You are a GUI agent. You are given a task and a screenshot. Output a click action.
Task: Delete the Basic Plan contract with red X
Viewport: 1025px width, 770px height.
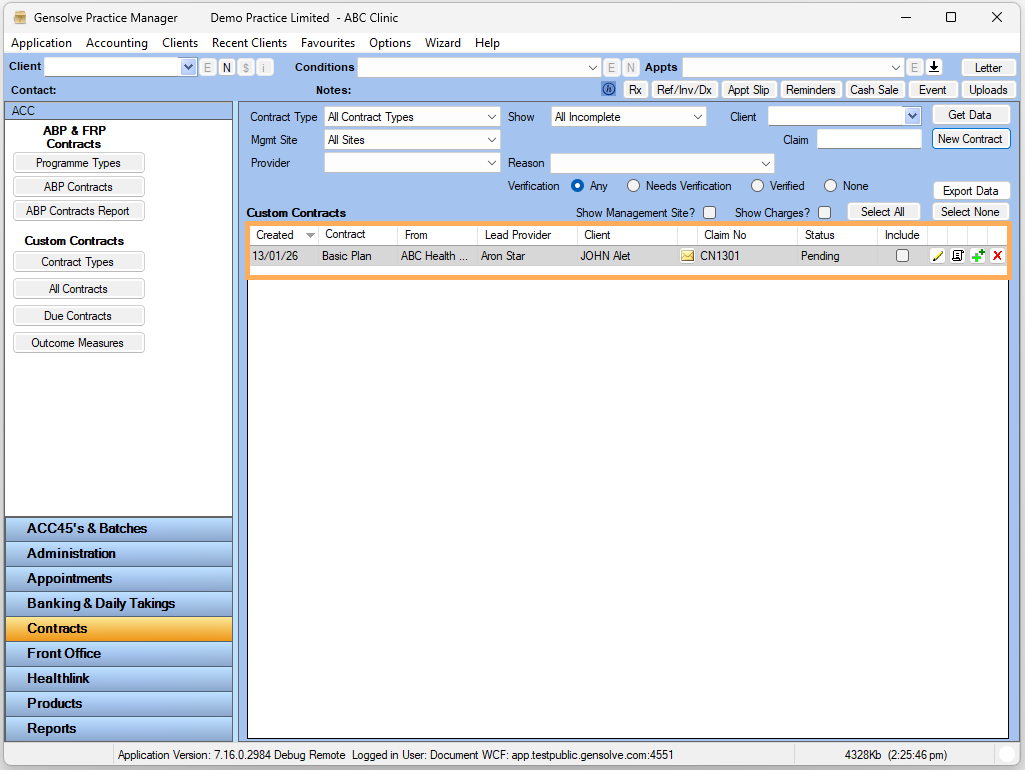(997, 256)
